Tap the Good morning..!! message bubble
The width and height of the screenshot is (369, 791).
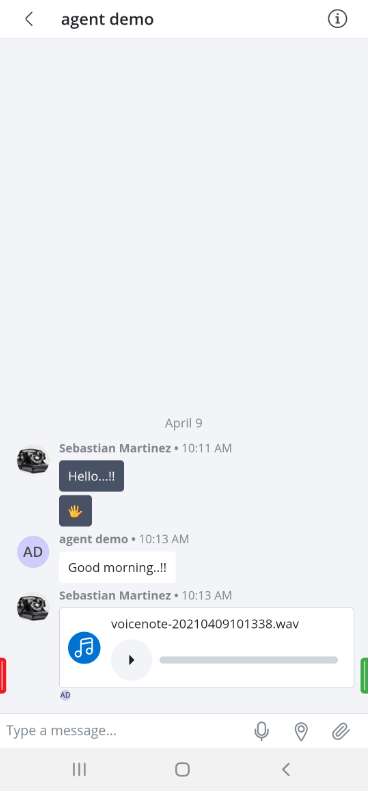pos(117,567)
